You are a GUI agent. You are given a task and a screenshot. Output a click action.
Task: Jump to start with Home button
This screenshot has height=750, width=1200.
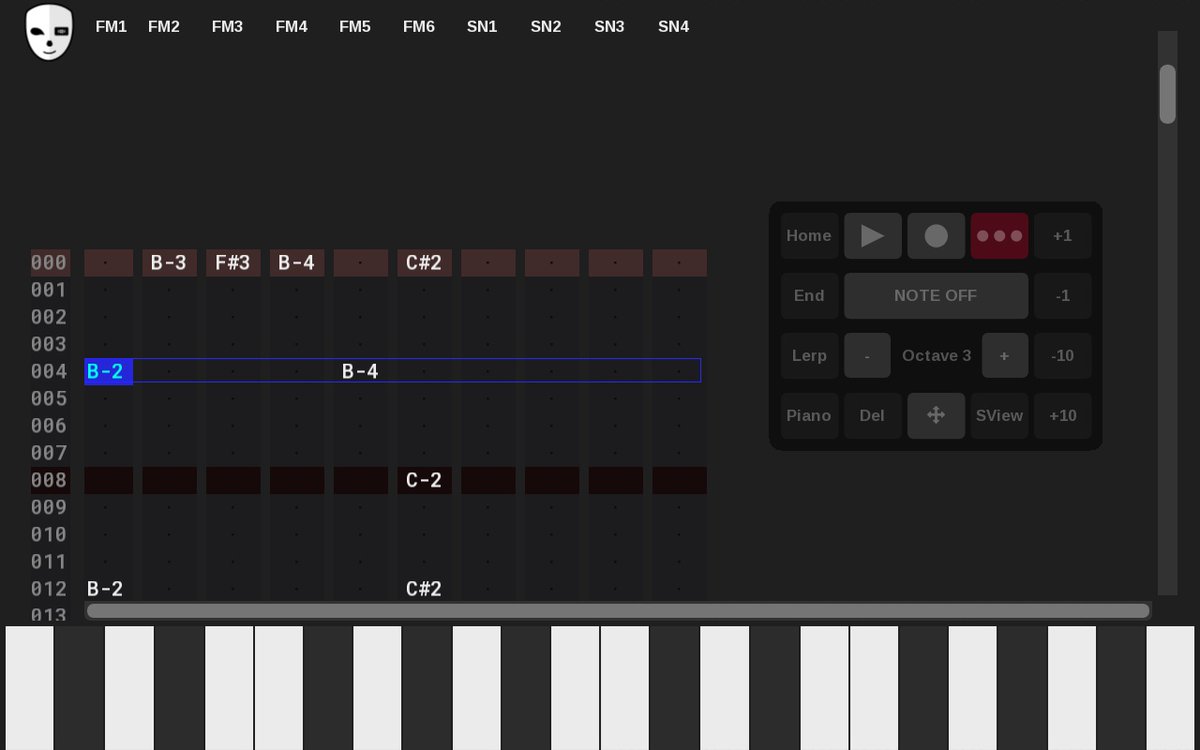pos(809,236)
